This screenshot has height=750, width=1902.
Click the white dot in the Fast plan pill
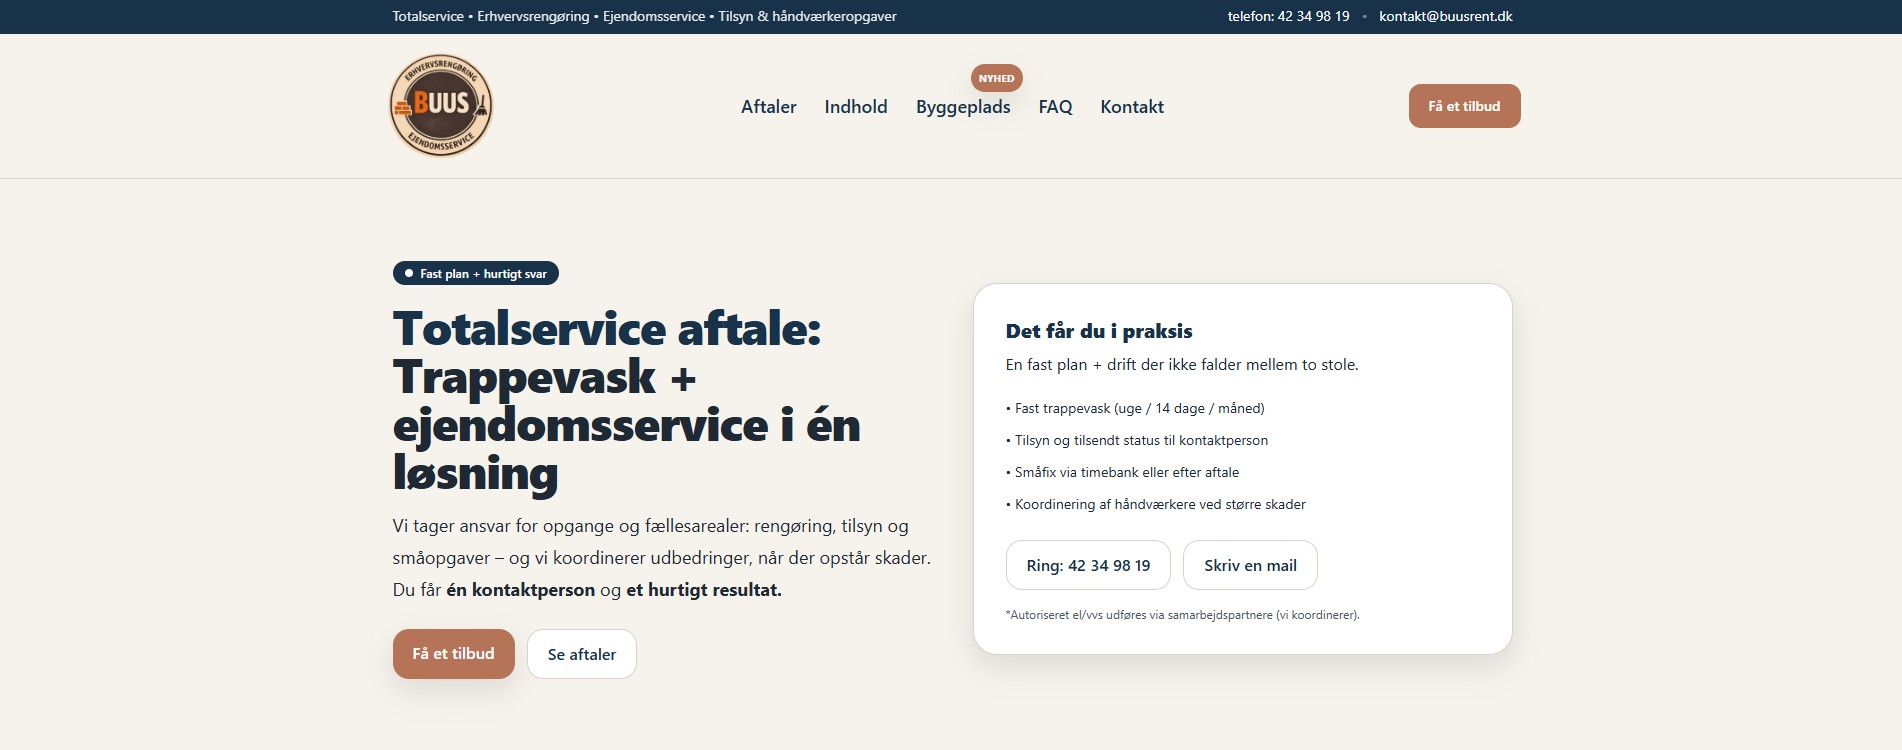(x=409, y=273)
